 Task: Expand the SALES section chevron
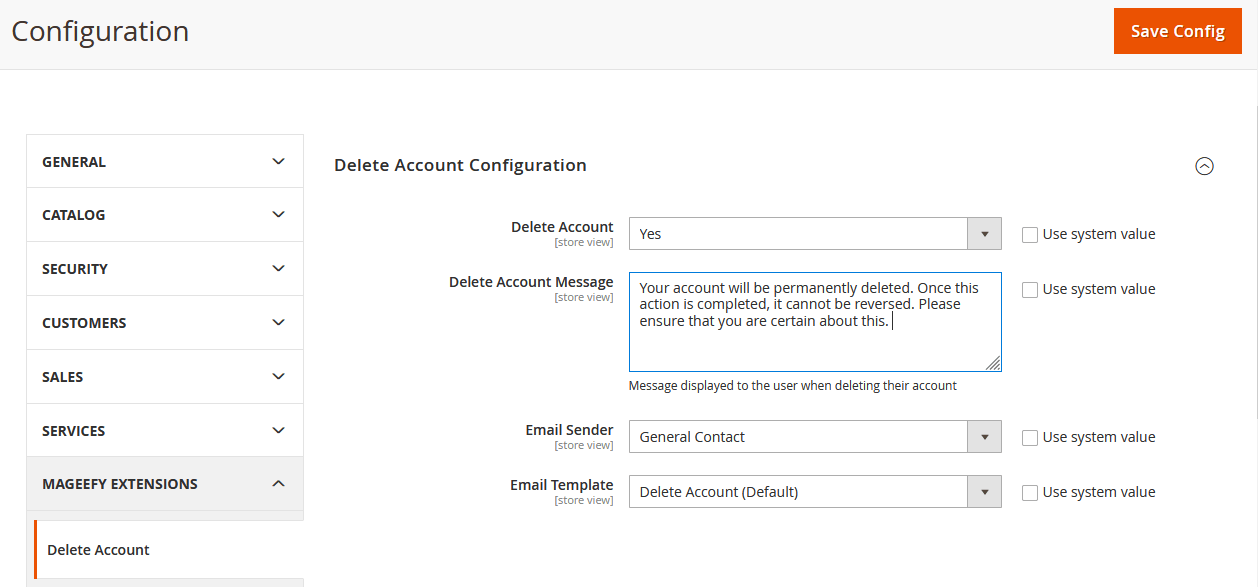tap(279, 376)
